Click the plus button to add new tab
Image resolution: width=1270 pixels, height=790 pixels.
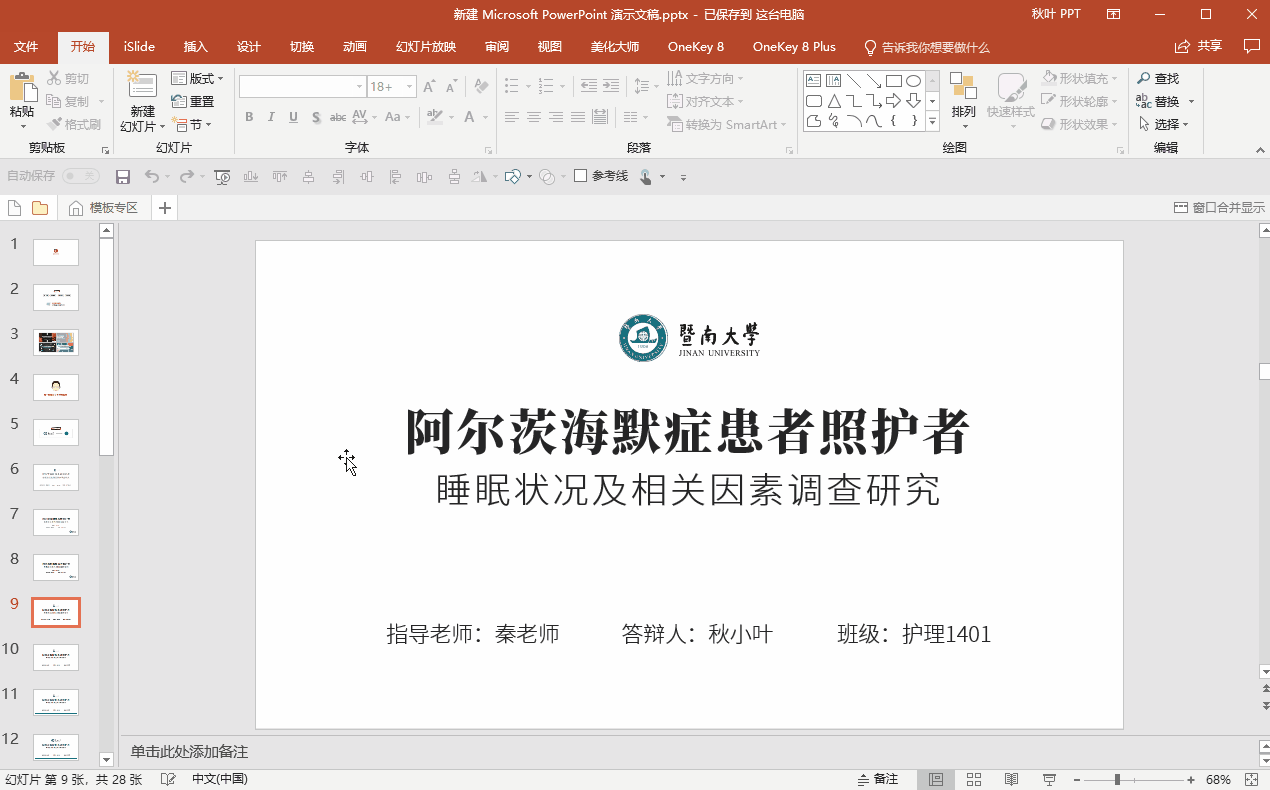click(x=165, y=208)
